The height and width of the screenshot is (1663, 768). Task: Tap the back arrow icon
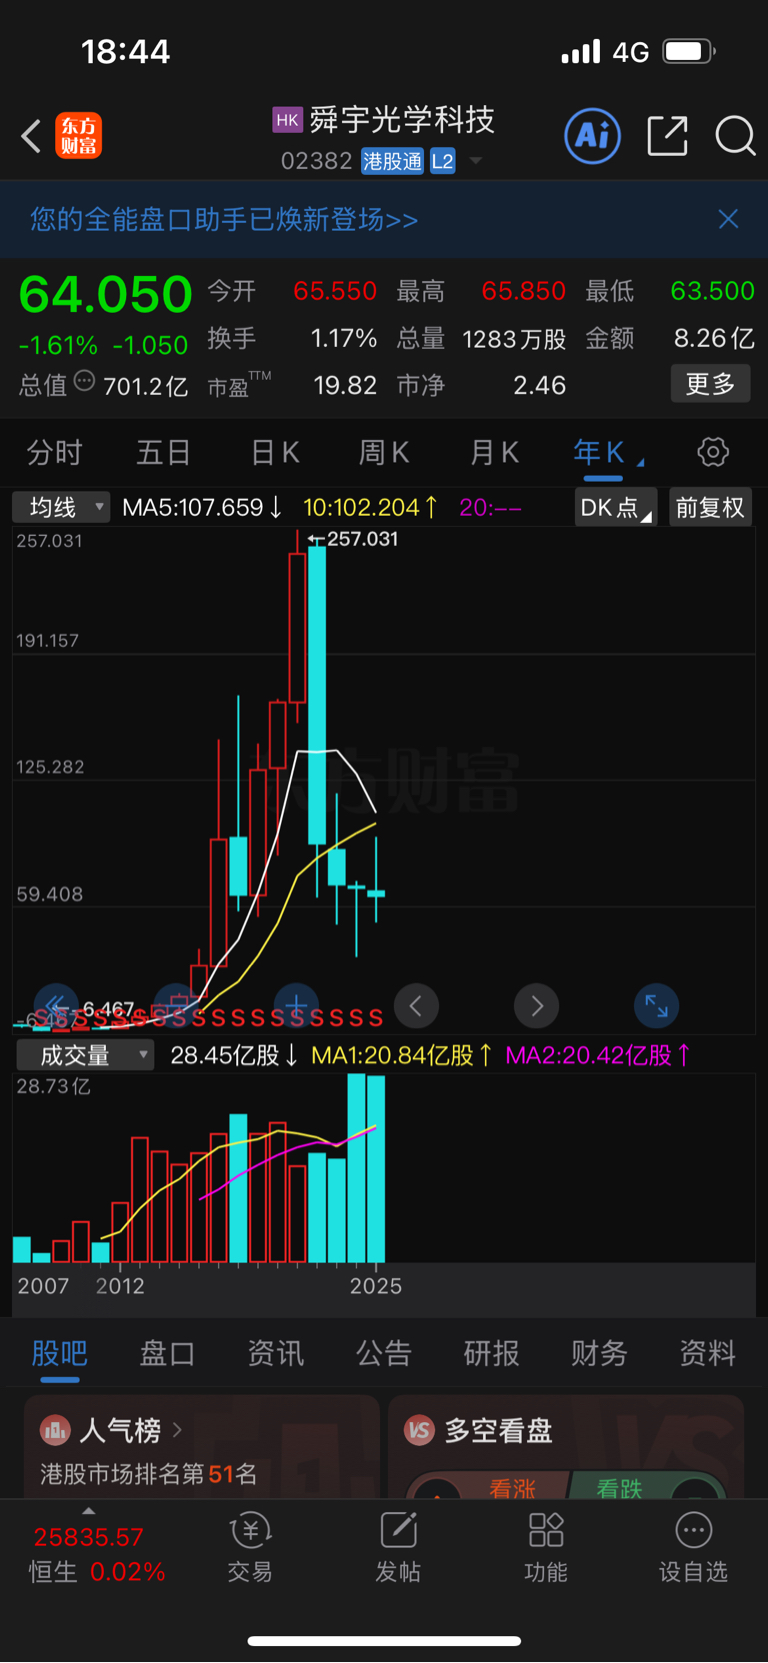click(x=32, y=136)
